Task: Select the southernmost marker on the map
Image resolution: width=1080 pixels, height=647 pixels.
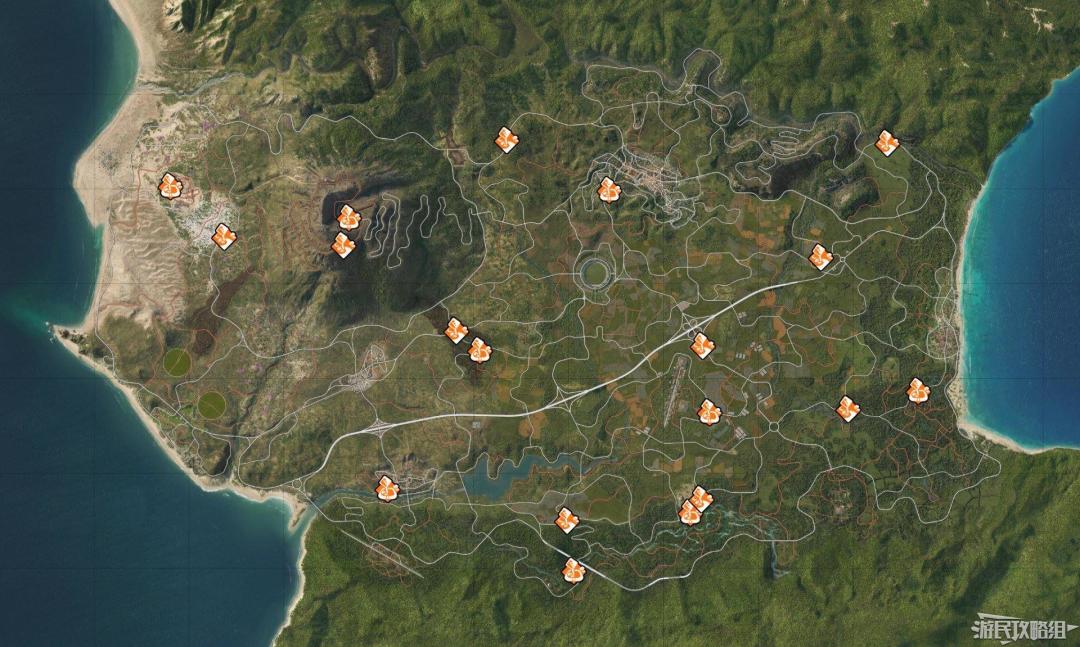Action: (x=573, y=571)
